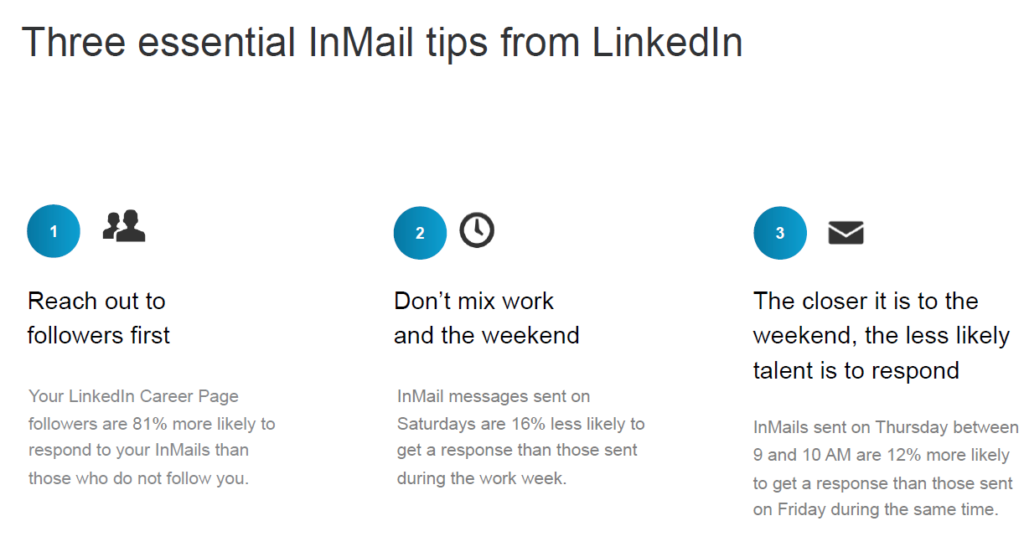Image resolution: width=1024 pixels, height=552 pixels.
Task: Click the envelope mail icon
Action: coord(846,233)
